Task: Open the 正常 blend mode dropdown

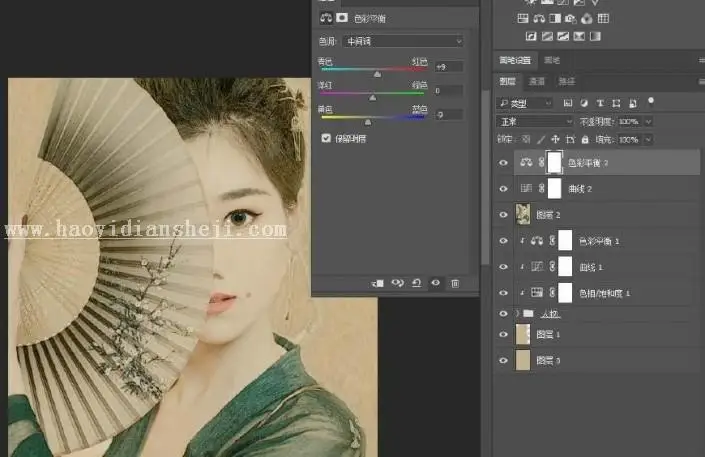Action: tap(535, 121)
